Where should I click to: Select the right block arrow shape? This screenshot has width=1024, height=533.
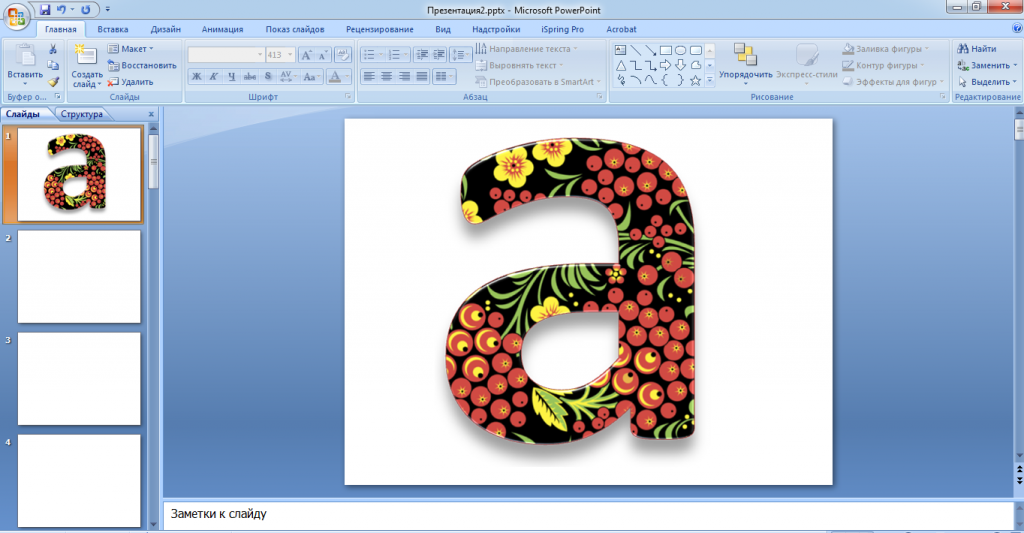(665, 65)
